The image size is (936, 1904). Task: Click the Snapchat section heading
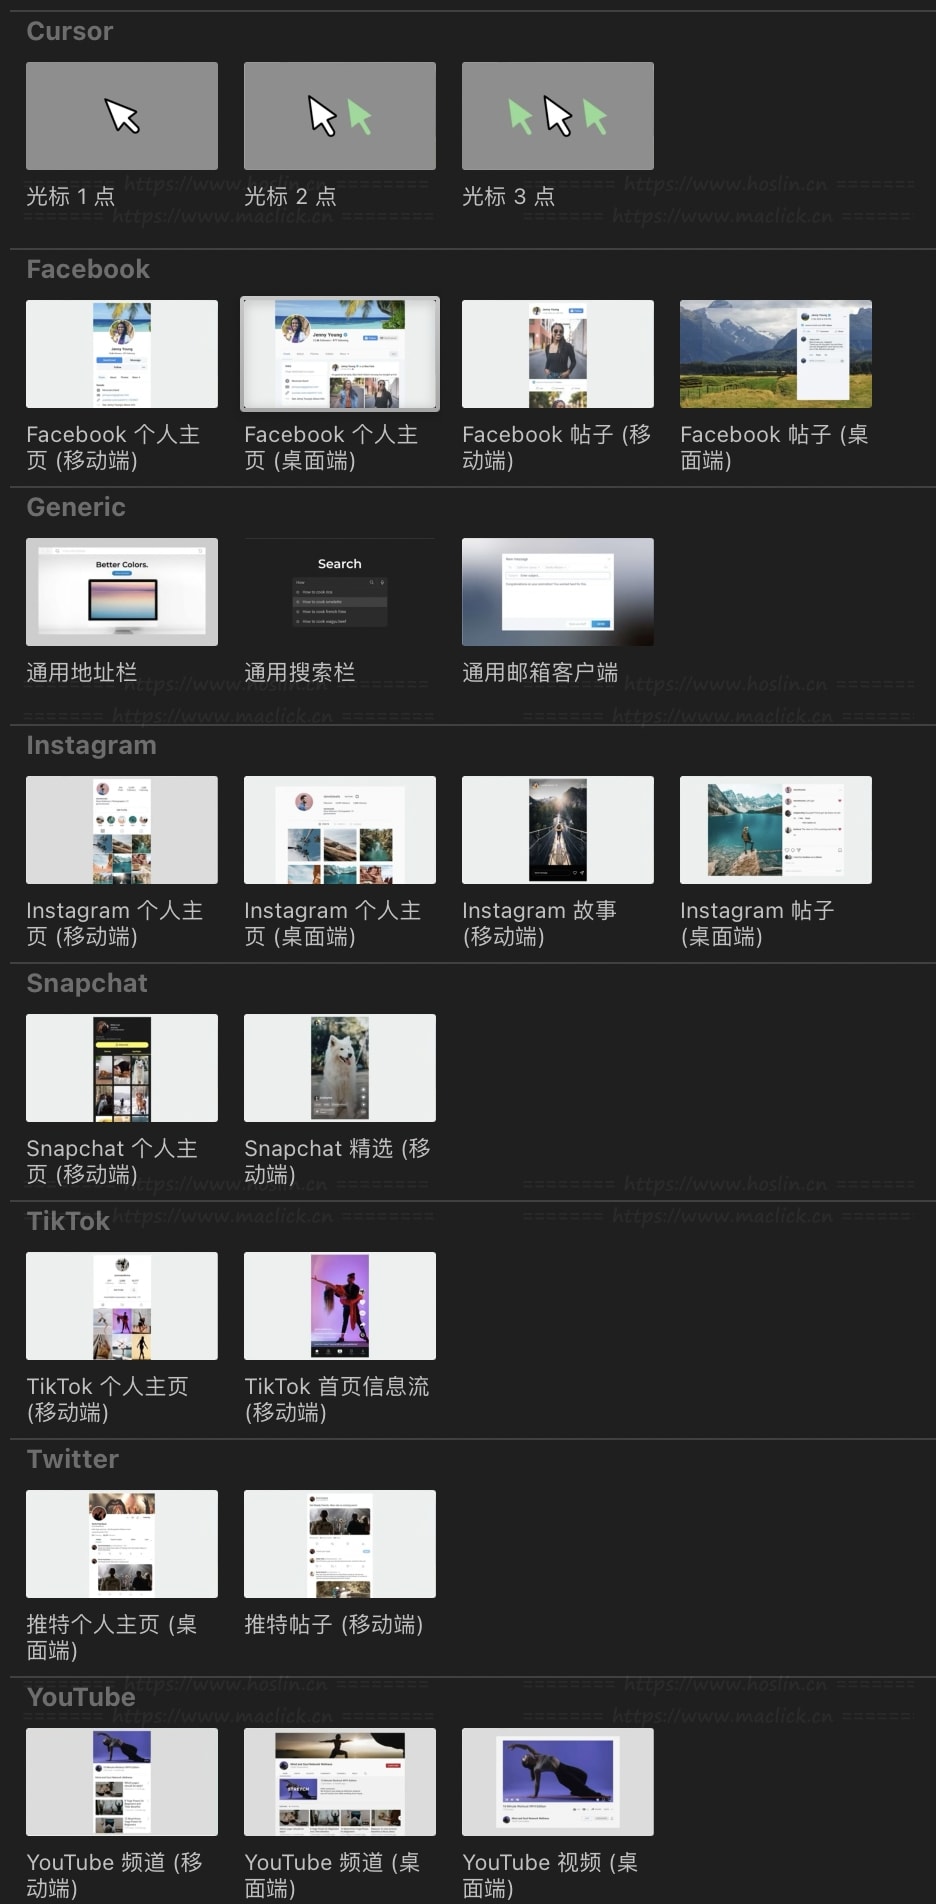(x=87, y=983)
